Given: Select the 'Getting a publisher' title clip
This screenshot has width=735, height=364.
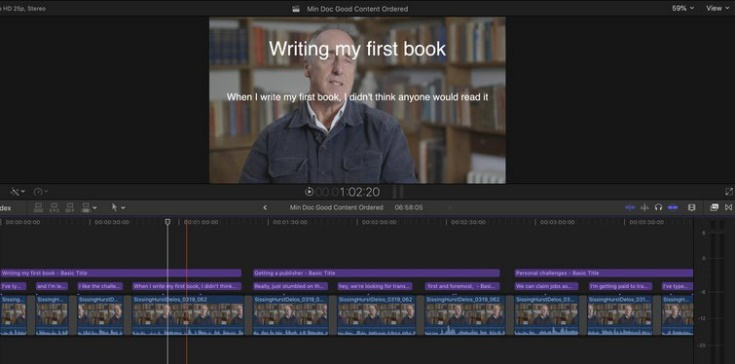Looking at the screenshot, I should 376,273.
